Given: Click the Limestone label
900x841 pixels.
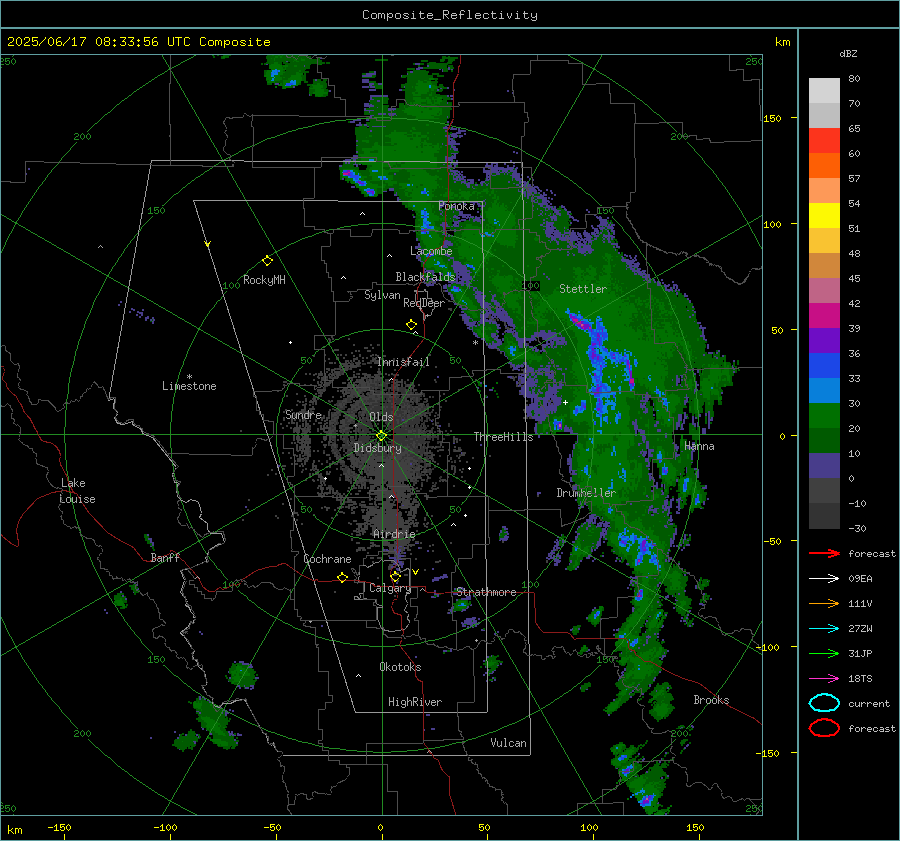Looking at the screenshot, I should (189, 386).
